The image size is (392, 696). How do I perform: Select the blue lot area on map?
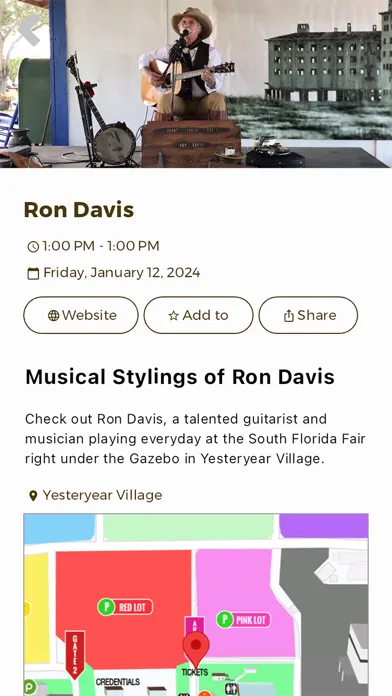click(x=59, y=529)
